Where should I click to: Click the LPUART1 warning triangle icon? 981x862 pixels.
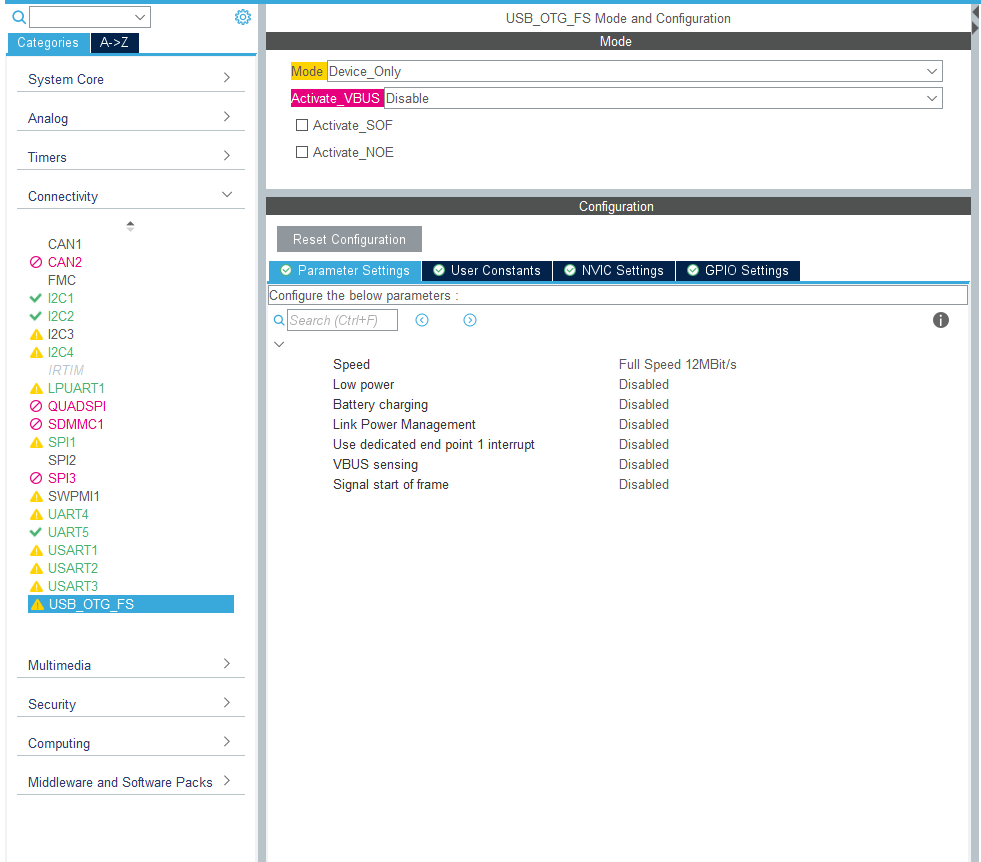[36, 388]
